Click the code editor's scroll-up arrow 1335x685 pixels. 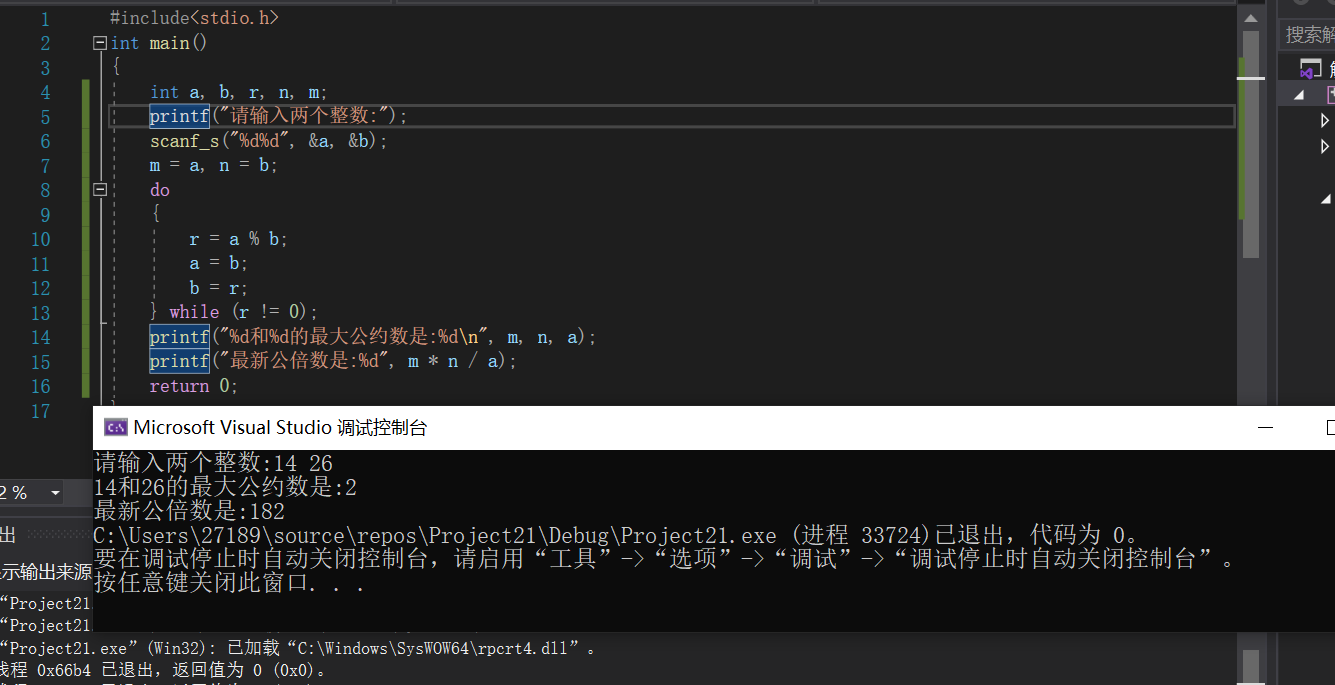[1250, 19]
